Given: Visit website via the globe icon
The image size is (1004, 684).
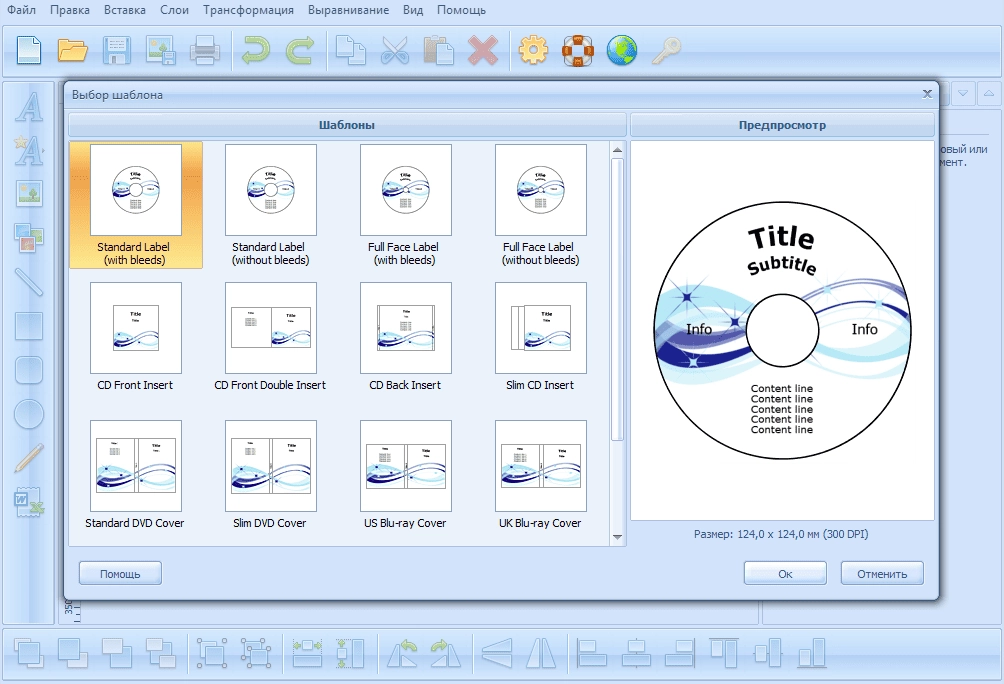Looking at the screenshot, I should tap(622, 50).
